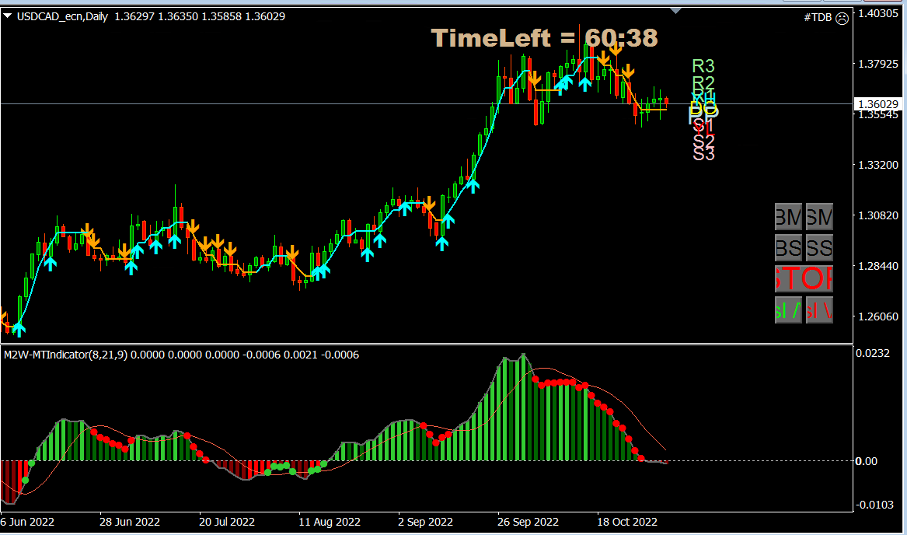This screenshot has width=908, height=536.
Task: Click the 11 Aug 2022 date label
Action: pos(329,522)
